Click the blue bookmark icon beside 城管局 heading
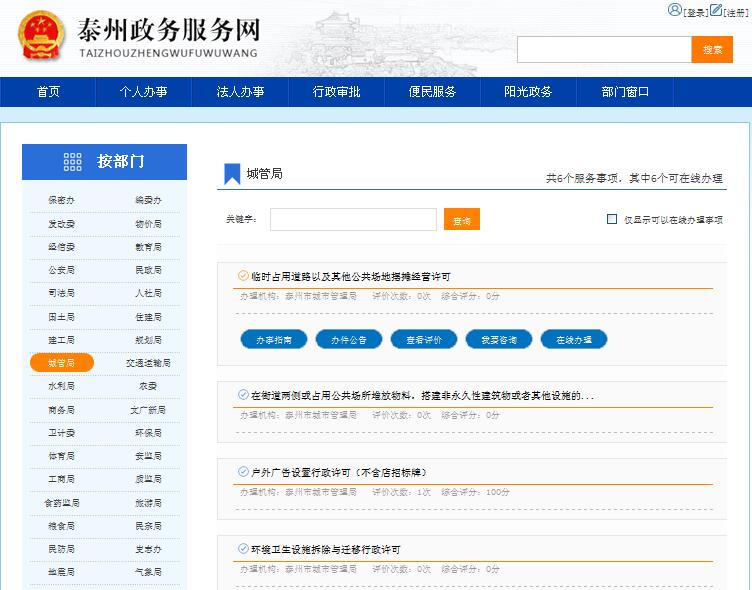This screenshot has height=590, width=752. (x=232, y=174)
